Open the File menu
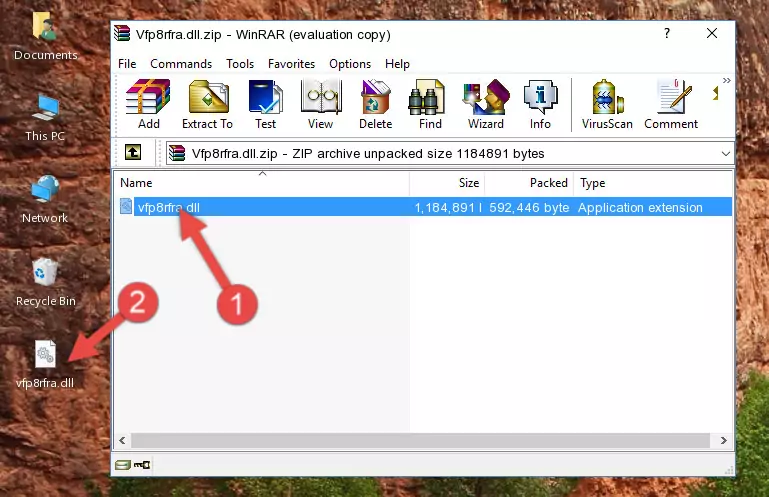The height and width of the screenshot is (497, 769). point(127,64)
